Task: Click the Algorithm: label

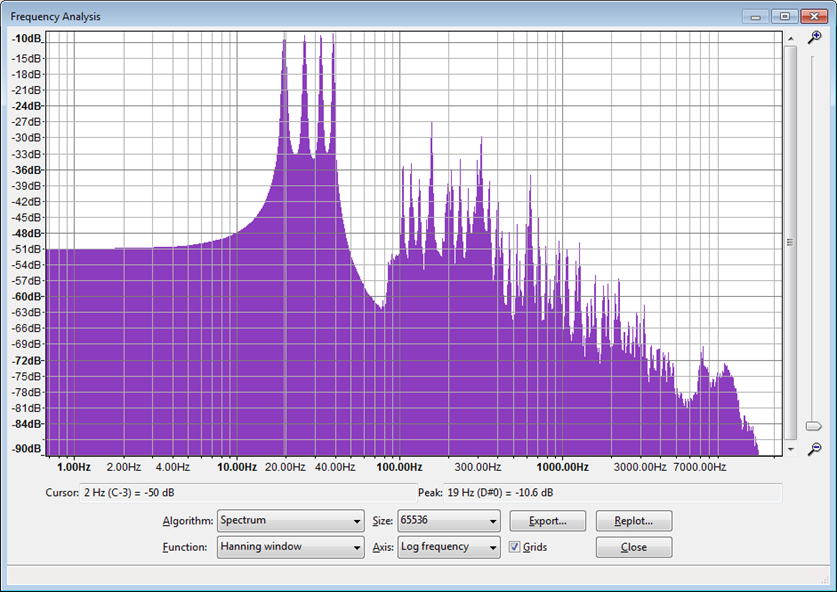Action: point(188,521)
